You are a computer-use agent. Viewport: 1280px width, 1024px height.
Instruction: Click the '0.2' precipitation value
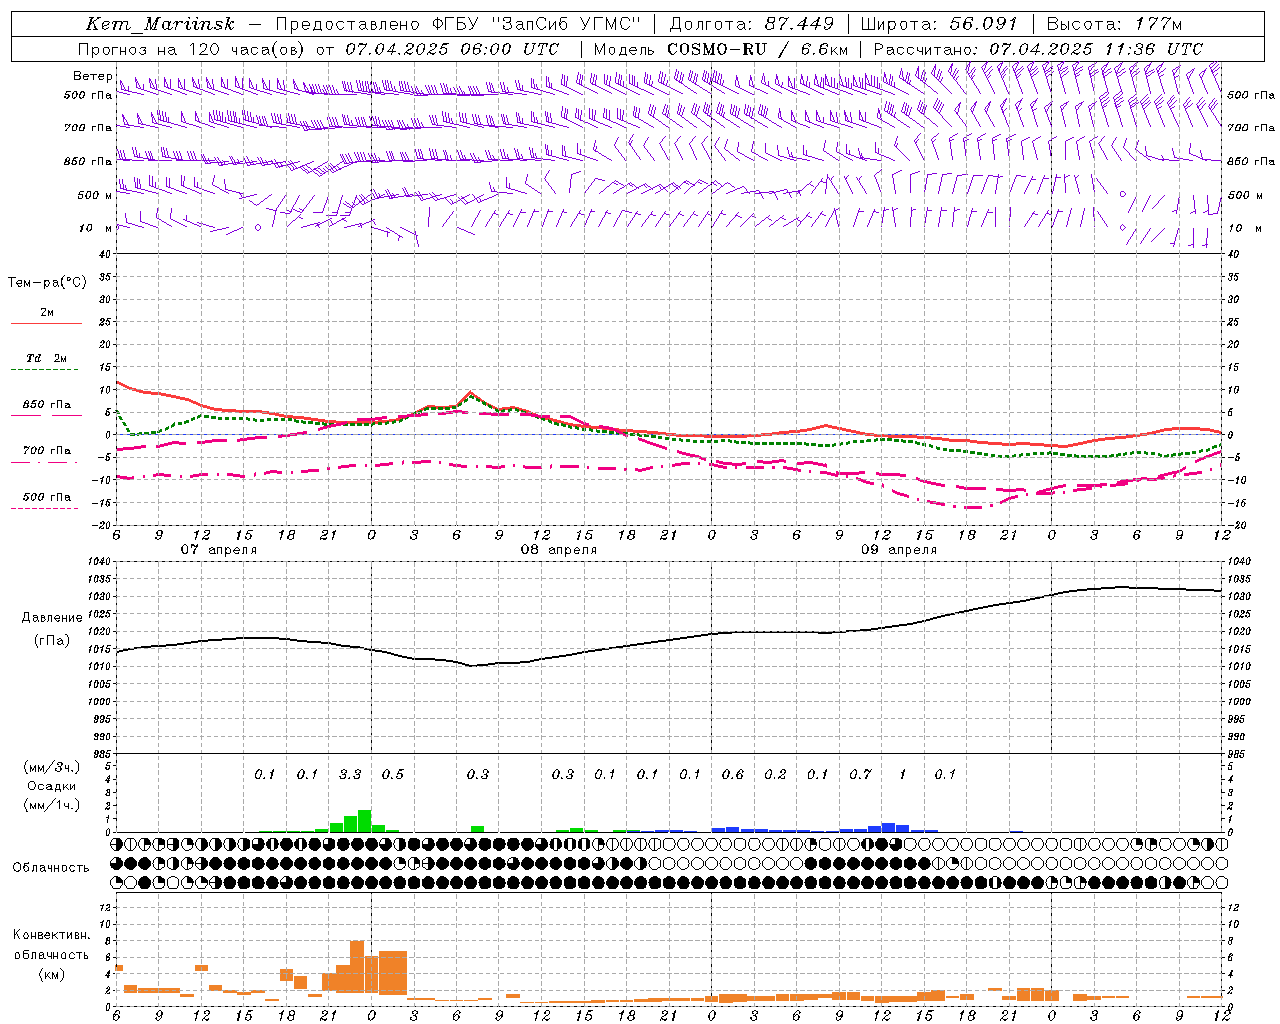(775, 774)
